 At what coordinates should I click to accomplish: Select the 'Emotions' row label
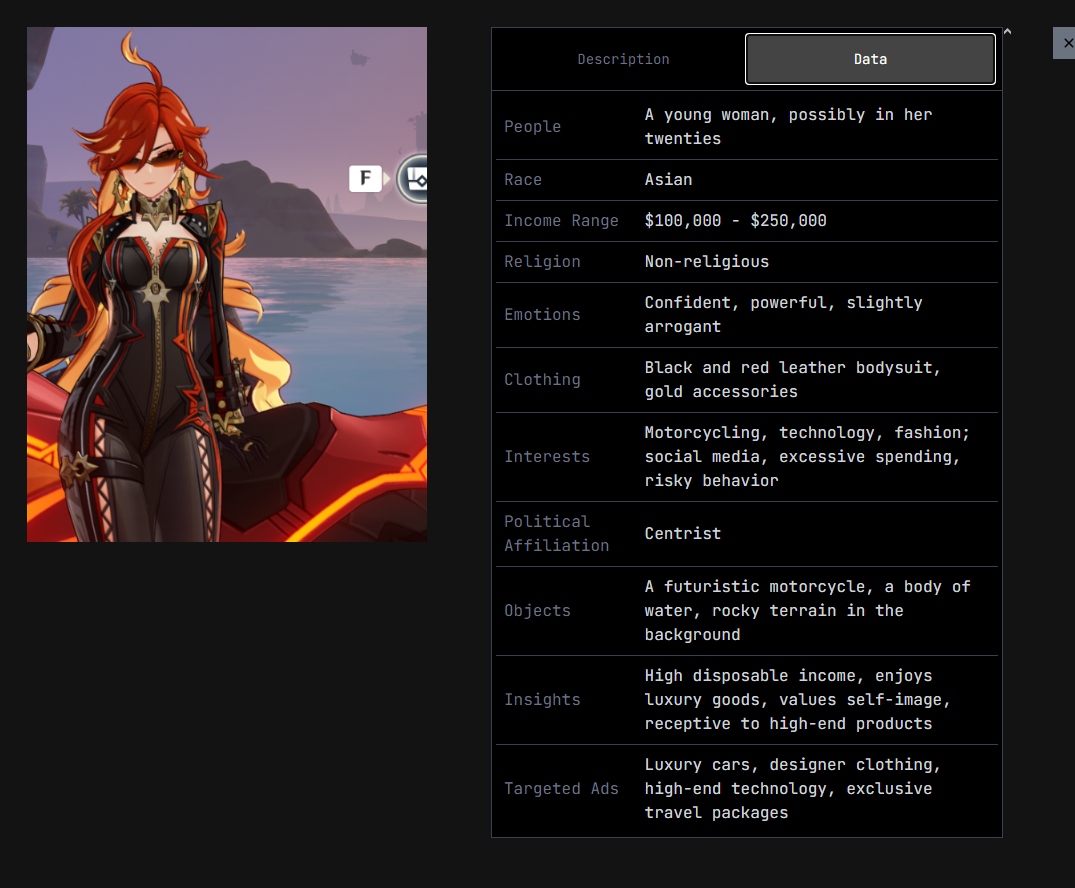tap(542, 315)
